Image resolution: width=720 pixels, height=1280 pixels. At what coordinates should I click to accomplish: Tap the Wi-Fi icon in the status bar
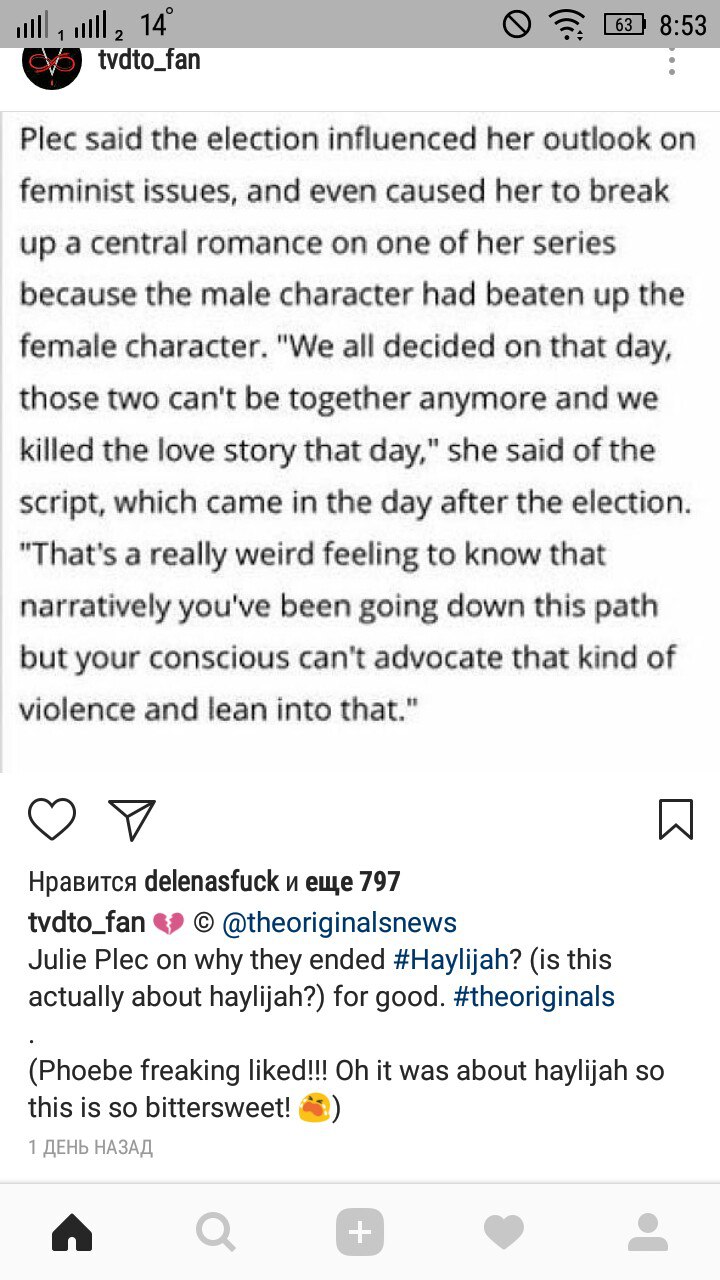tap(568, 23)
